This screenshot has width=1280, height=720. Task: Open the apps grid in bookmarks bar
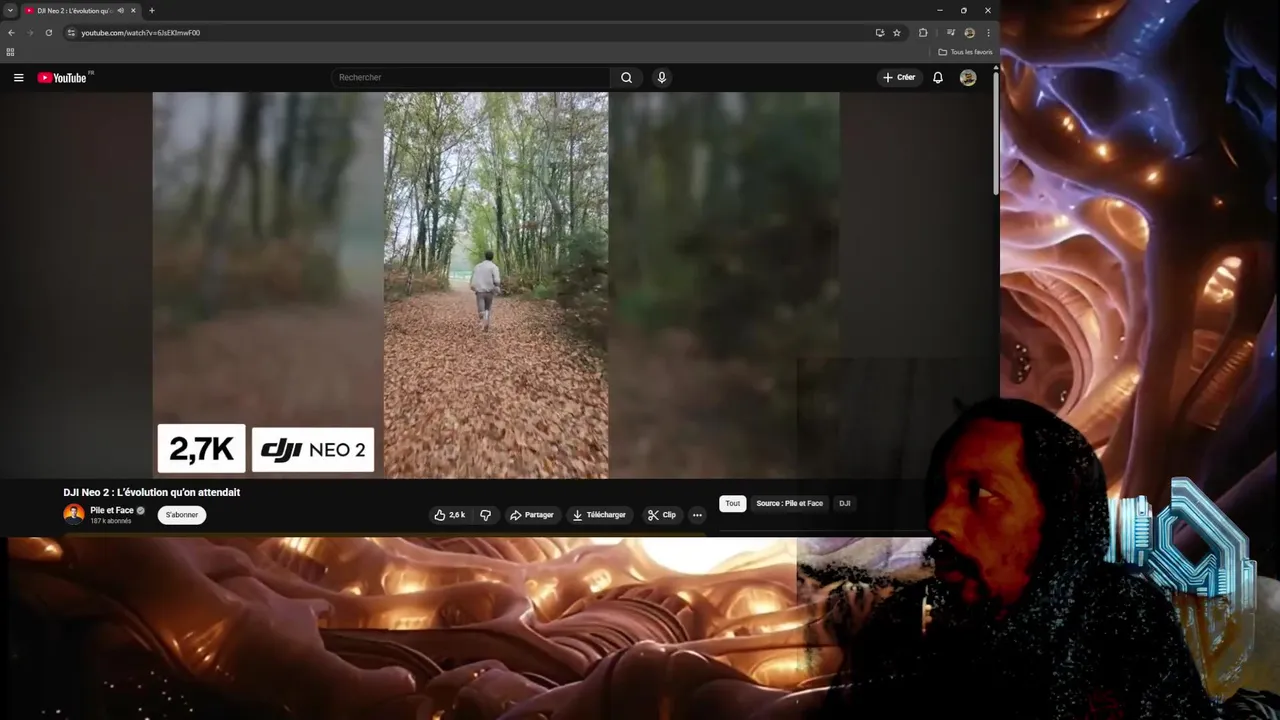pyautogui.click(x=10, y=52)
